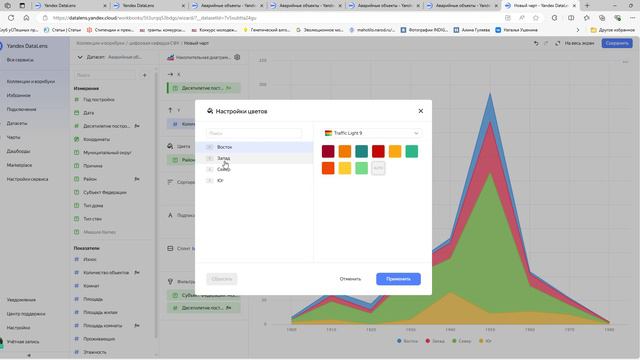
Task: Open the chart in full screen (На весь экран)
Action: coord(574,43)
